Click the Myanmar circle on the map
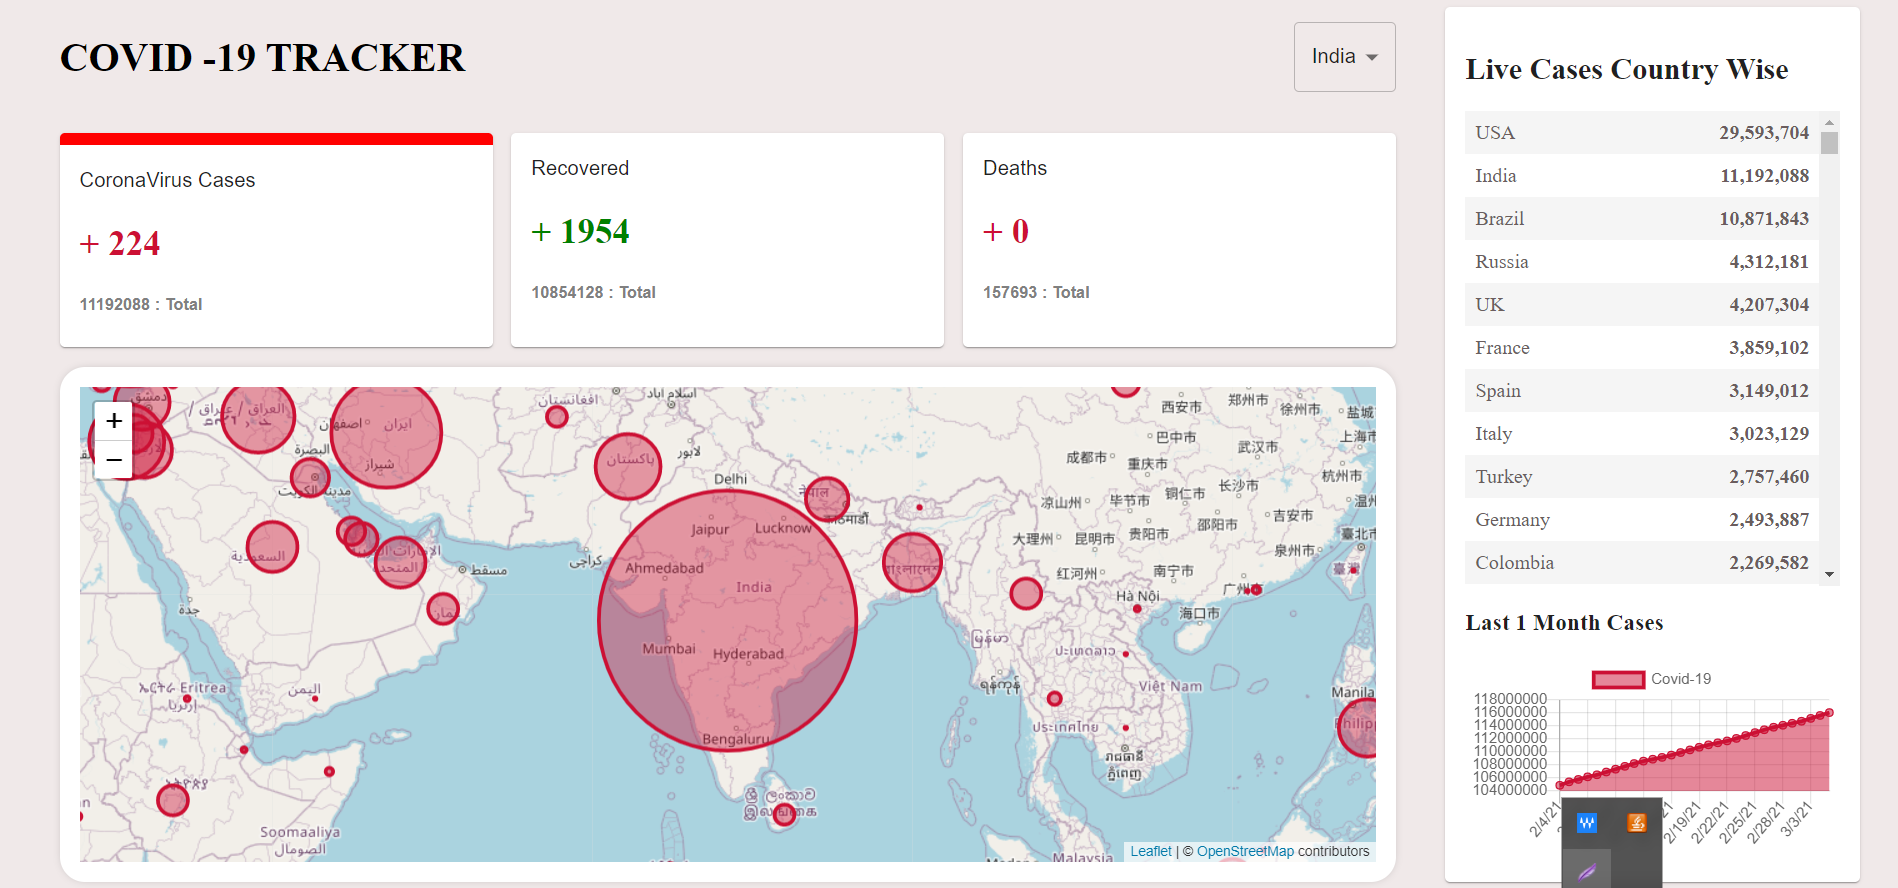 pyautogui.click(x=1026, y=593)
